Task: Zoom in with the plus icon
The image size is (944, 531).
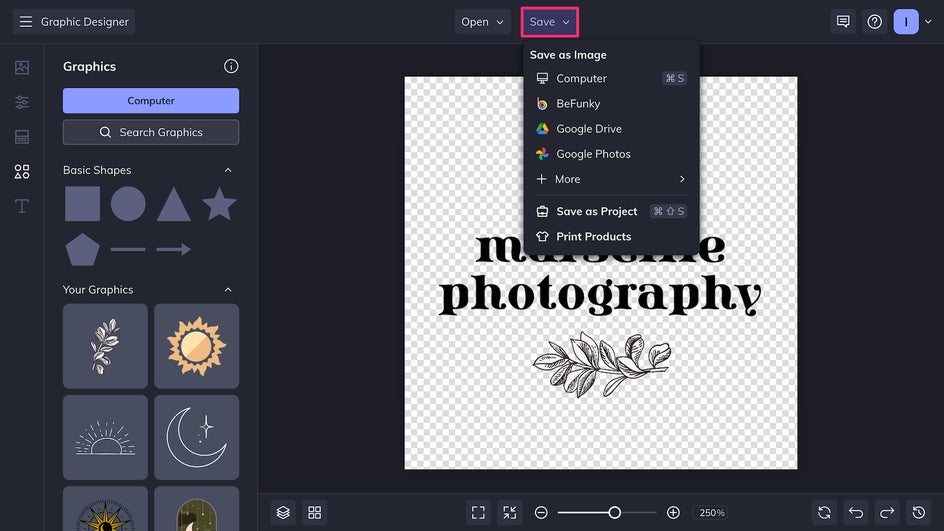Action: tap(673, 512)
